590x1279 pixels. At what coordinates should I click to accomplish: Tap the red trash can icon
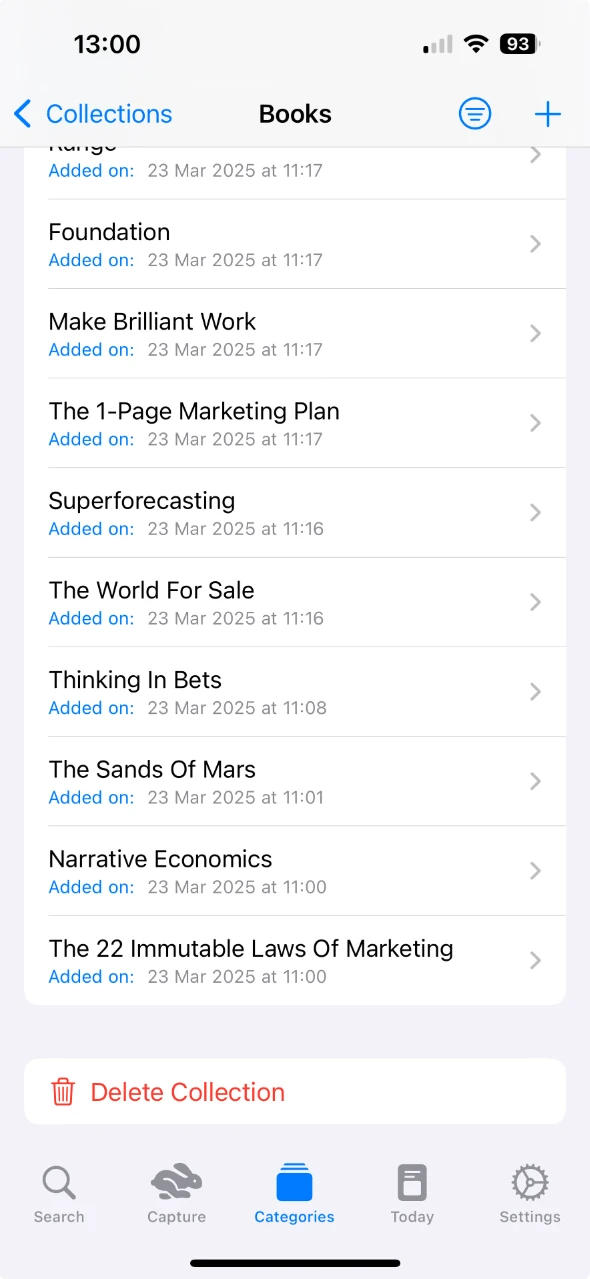[63, 1091]
